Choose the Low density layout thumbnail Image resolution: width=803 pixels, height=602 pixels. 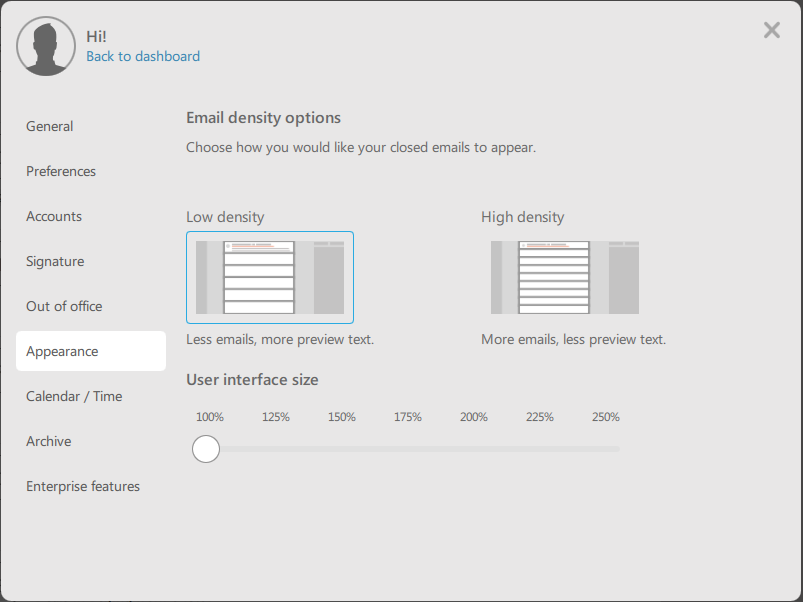(270, 277)
